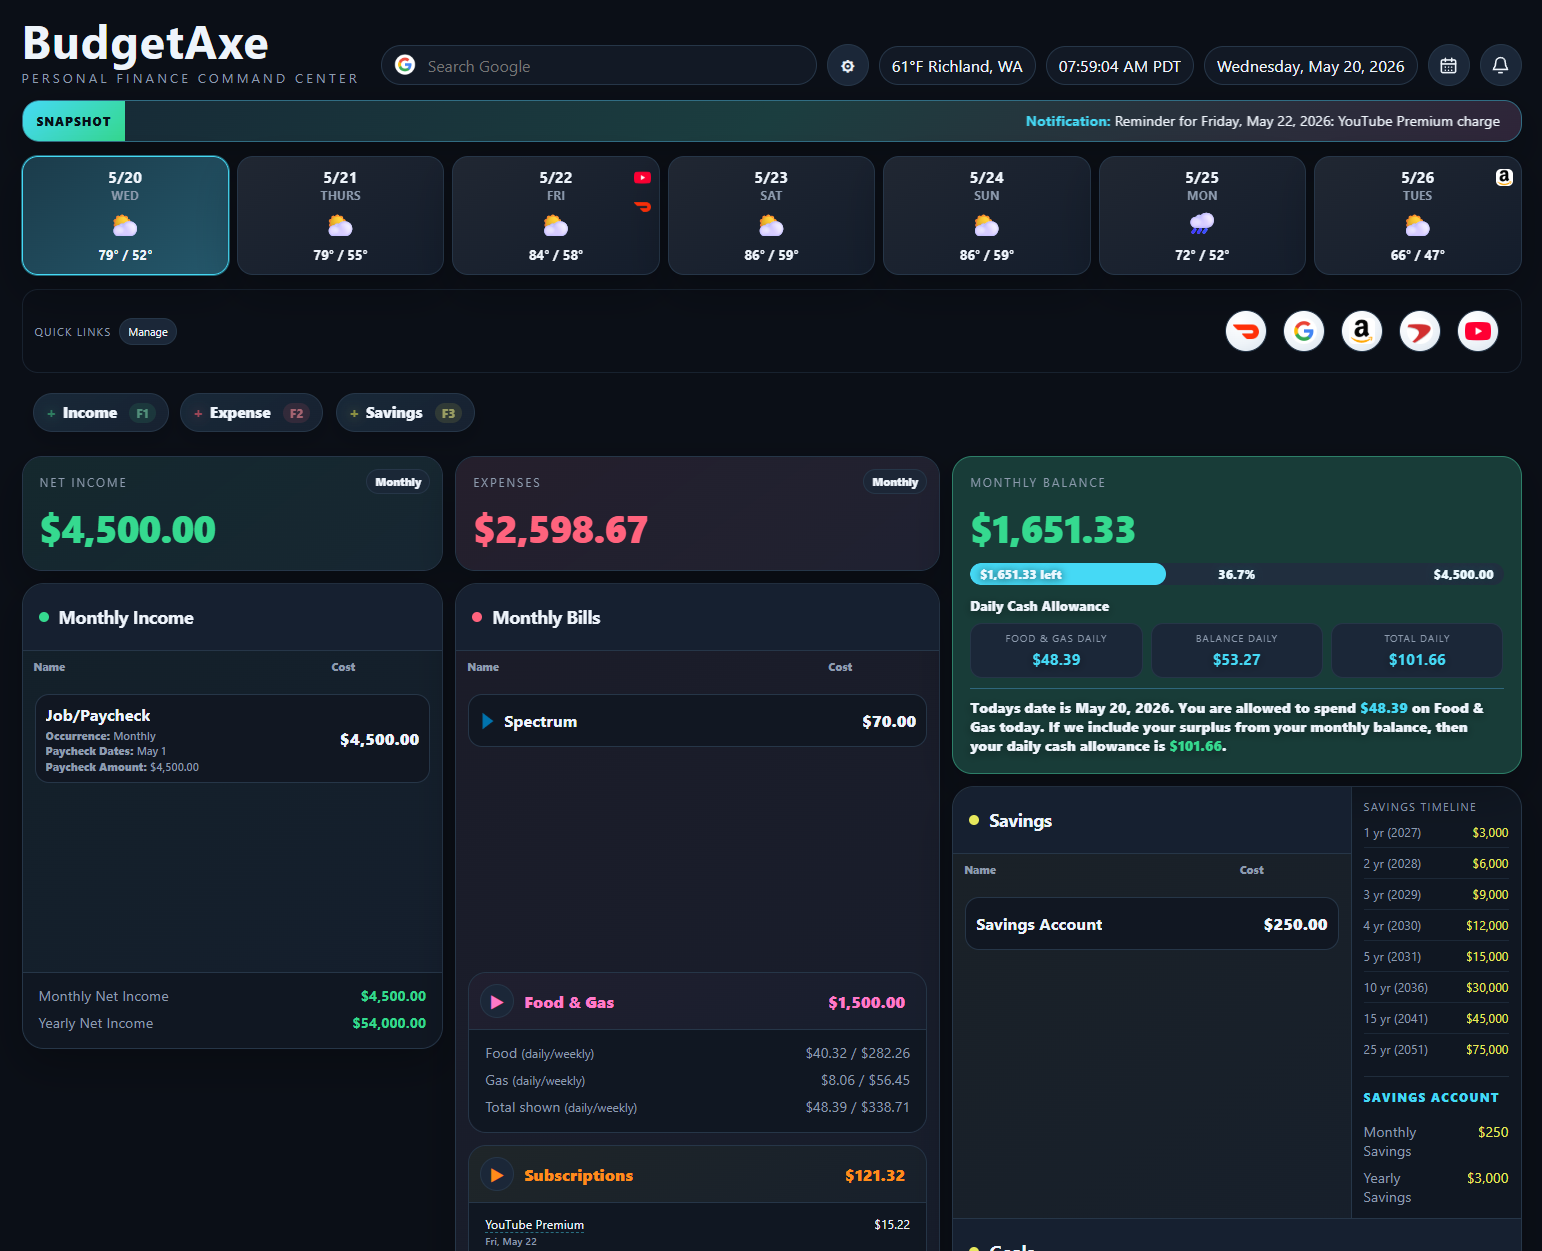Open the notifications bell
Image resolution: width=1542 pixels, height=1251 pixels.
coord(1500,66)
